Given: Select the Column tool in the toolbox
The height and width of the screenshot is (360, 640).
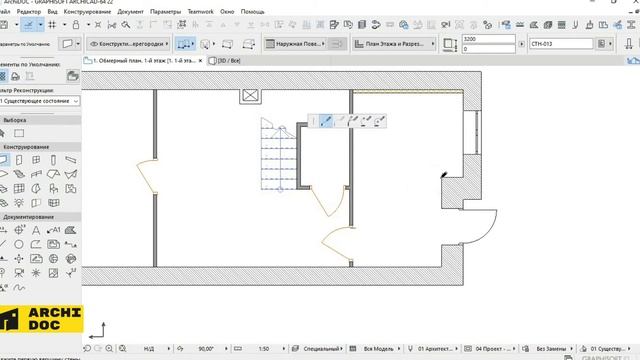Looking at the screenshot, I should pyautogui.click(x=53, y=160).
